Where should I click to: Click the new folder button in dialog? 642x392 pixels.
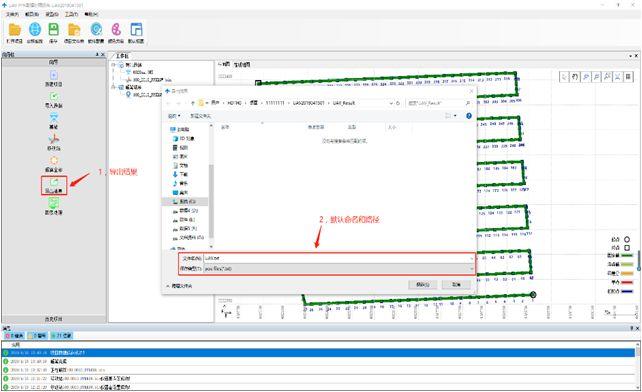tap(200, 116)
